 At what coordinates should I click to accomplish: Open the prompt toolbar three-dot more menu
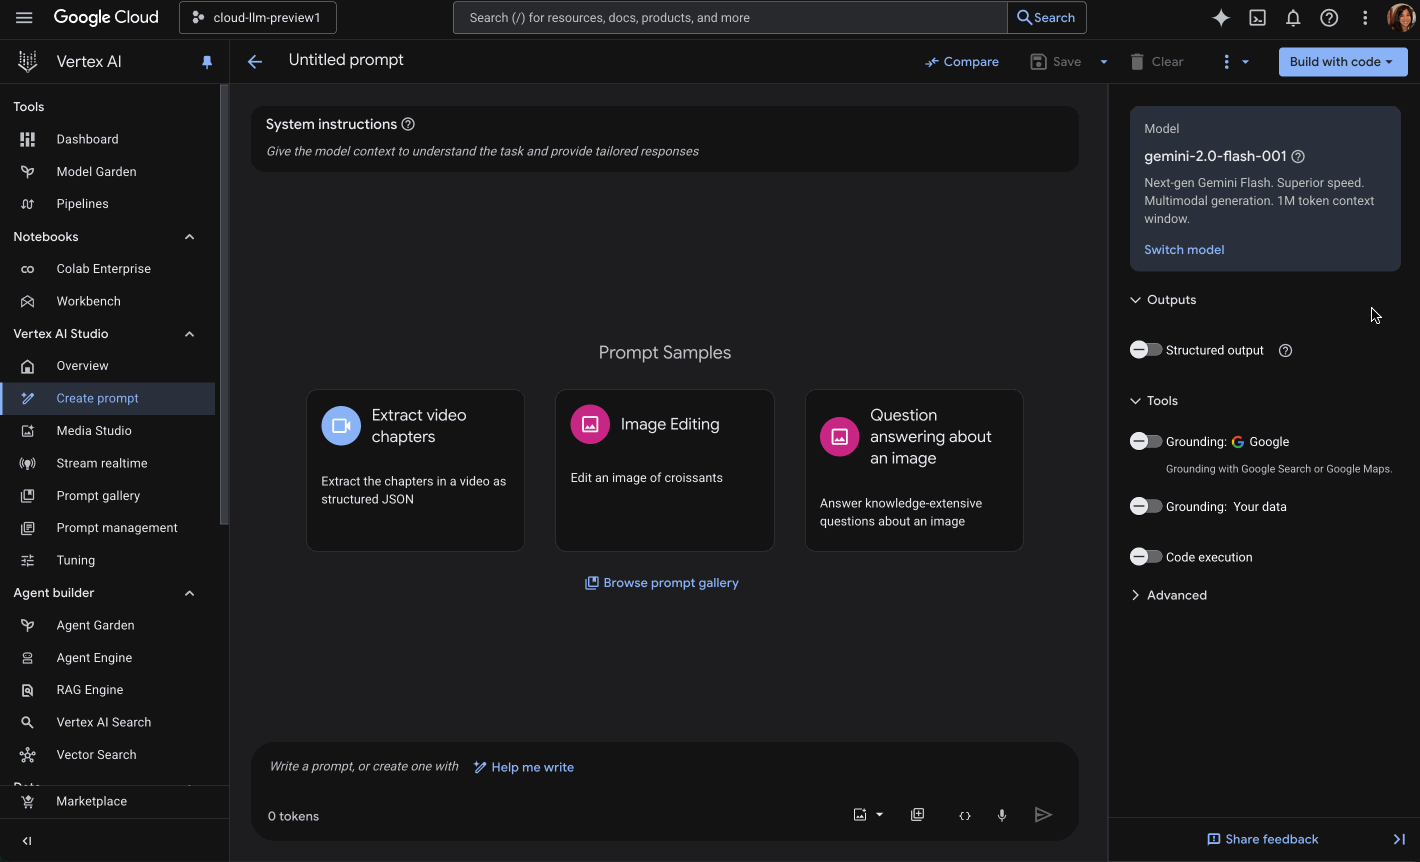(x=1226, y=62)
